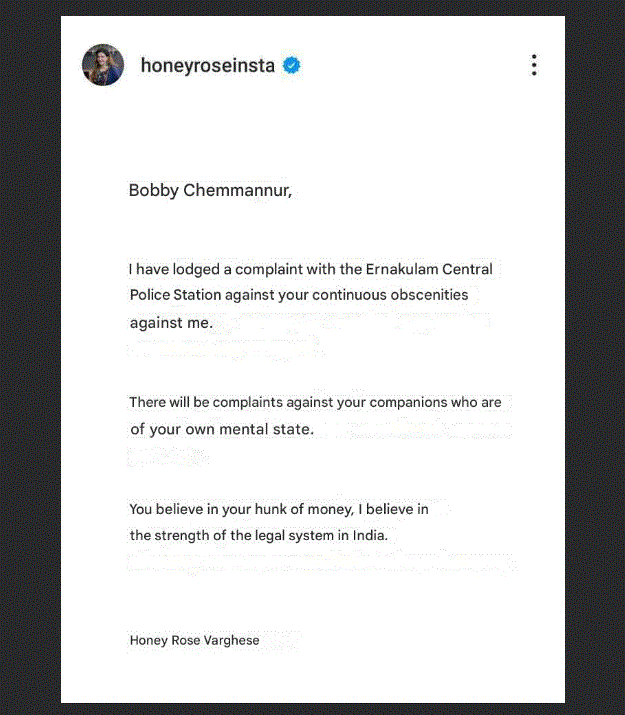Click the word "continuous" in the post
The image size is (625, 715).
point(350,295)
